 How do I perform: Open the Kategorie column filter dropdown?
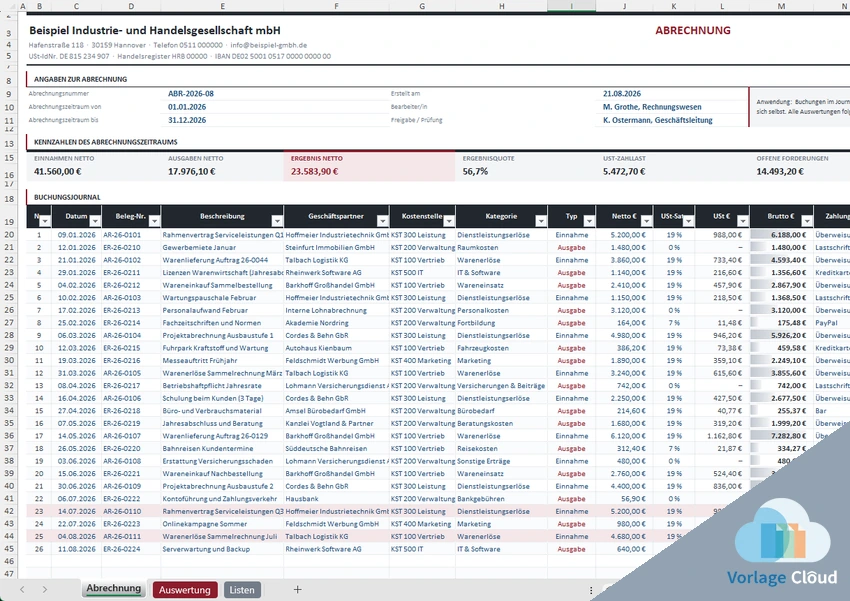[541, 221]
